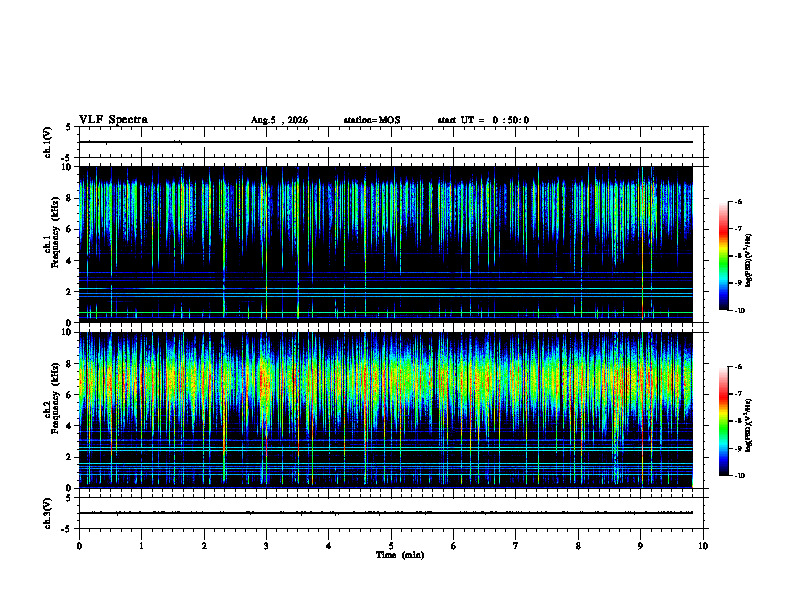Click the time-axis tick label "3"

tap(266, 546)
